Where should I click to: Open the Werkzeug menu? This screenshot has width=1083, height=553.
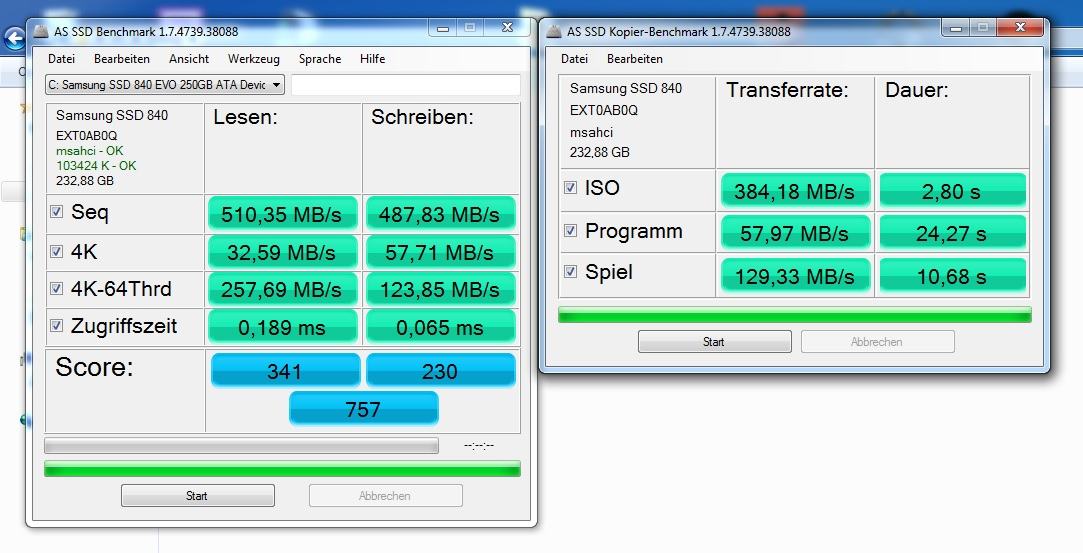tap(253, 59)
